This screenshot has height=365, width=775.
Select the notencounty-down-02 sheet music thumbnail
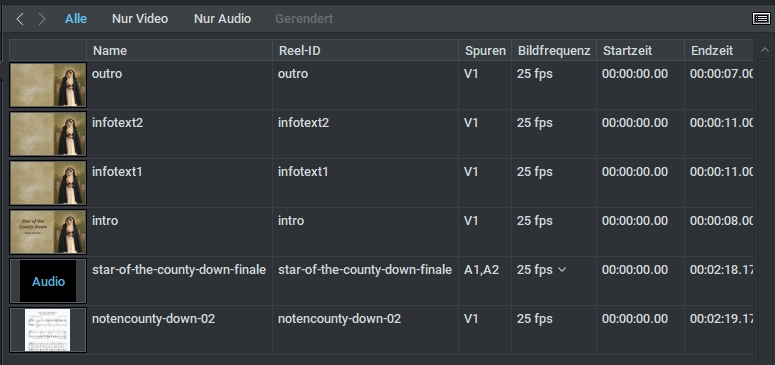(x=48, y=330)
